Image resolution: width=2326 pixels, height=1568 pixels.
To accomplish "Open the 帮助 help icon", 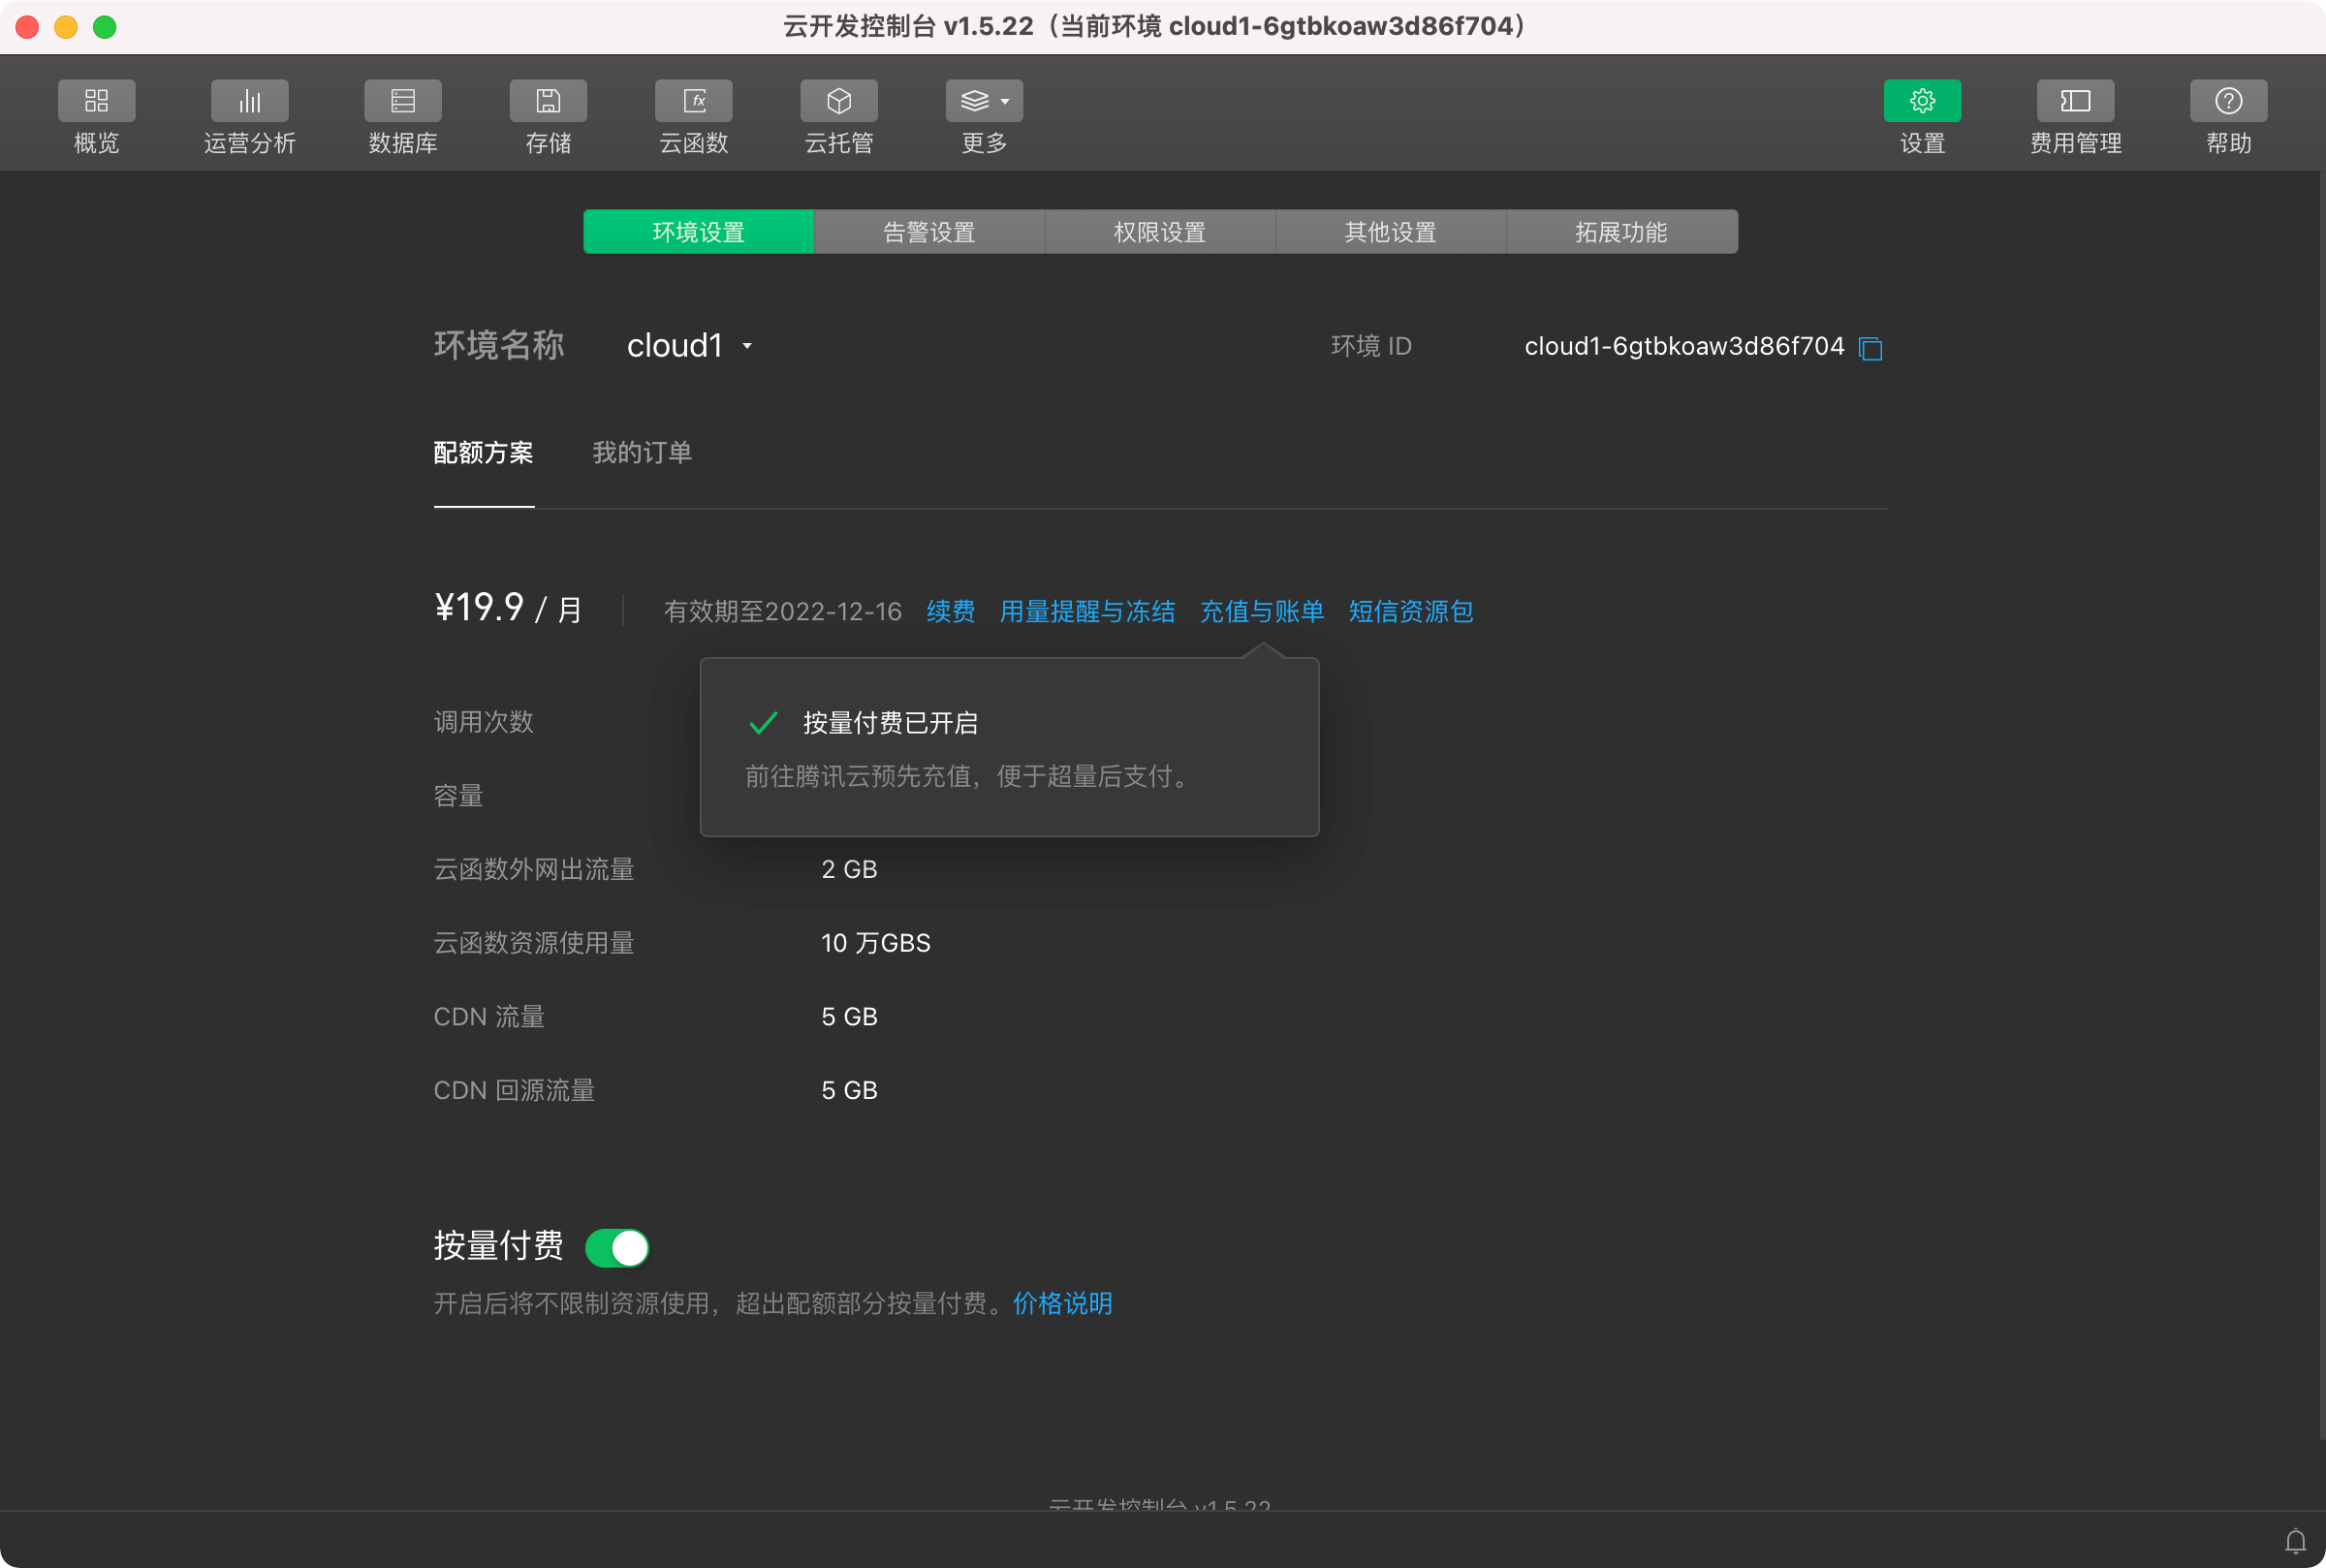I will point(2228,101).
